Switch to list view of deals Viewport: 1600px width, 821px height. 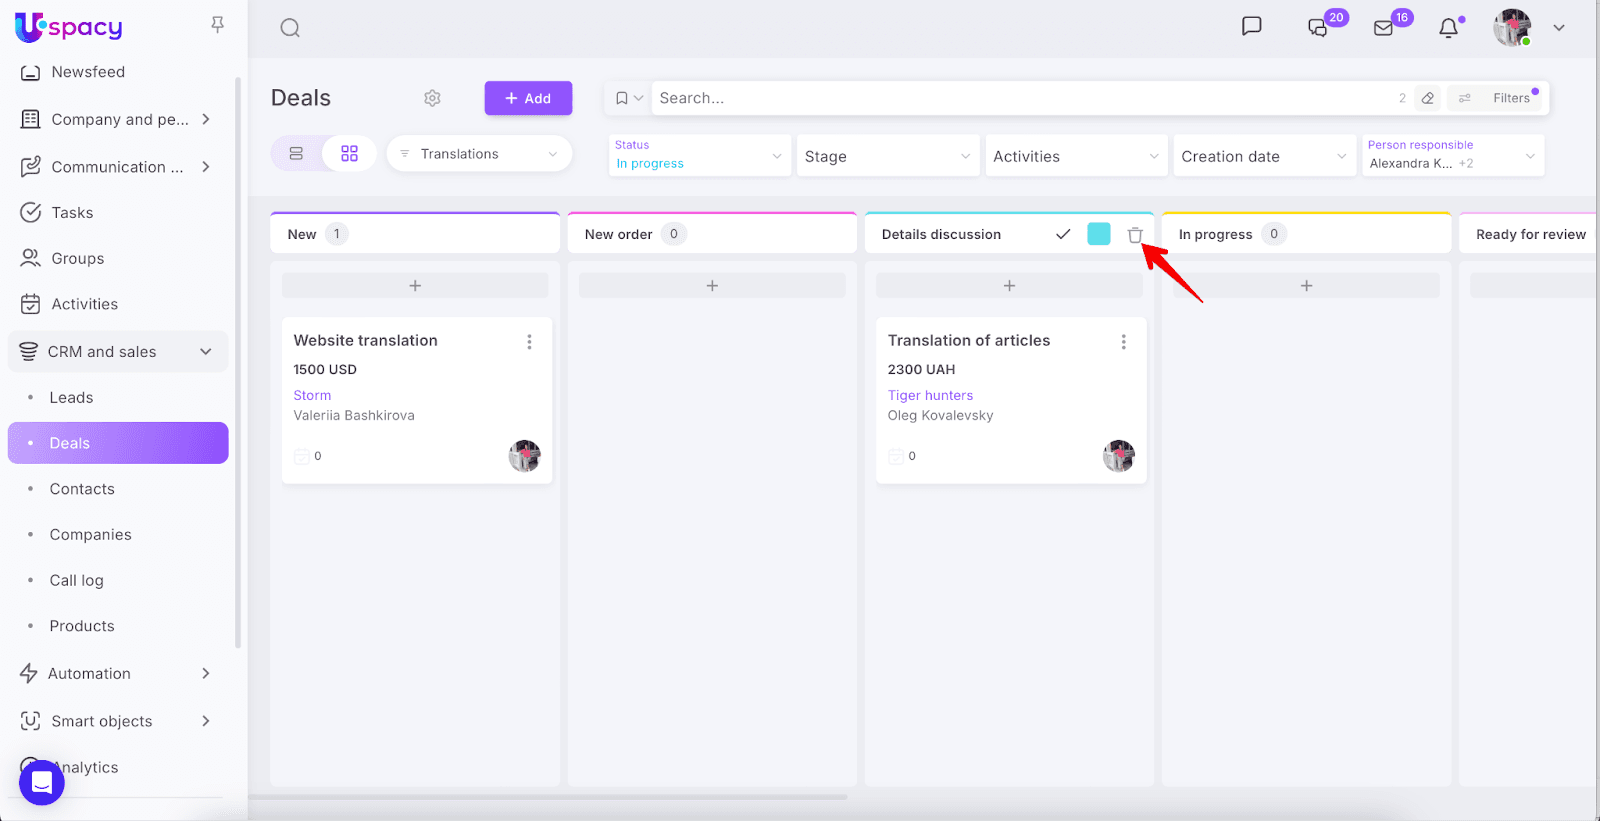(296, 154)
